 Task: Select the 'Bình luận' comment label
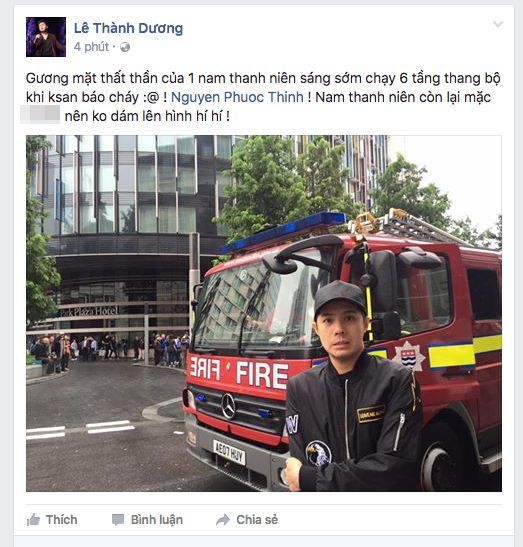pyautogui.click(x=157, y=520)
